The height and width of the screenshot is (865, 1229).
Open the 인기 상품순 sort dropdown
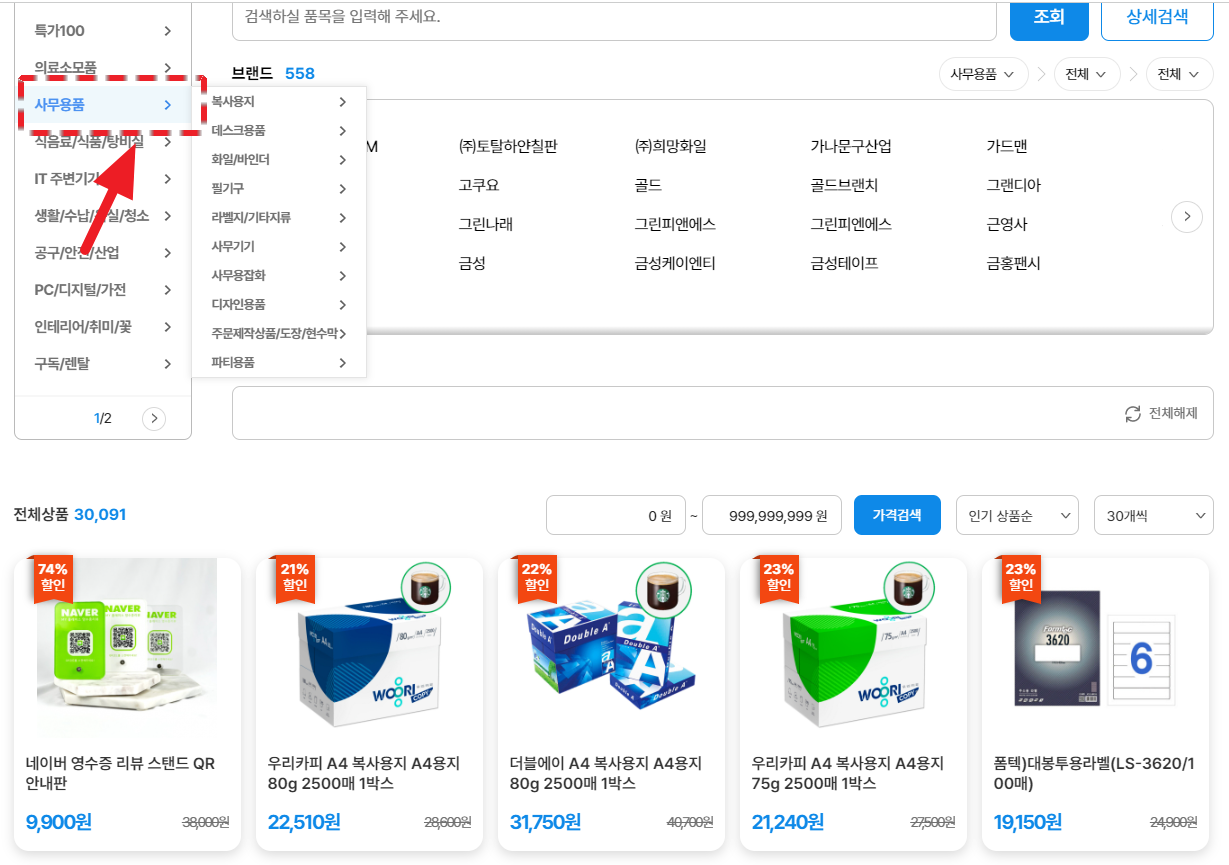1016,516
